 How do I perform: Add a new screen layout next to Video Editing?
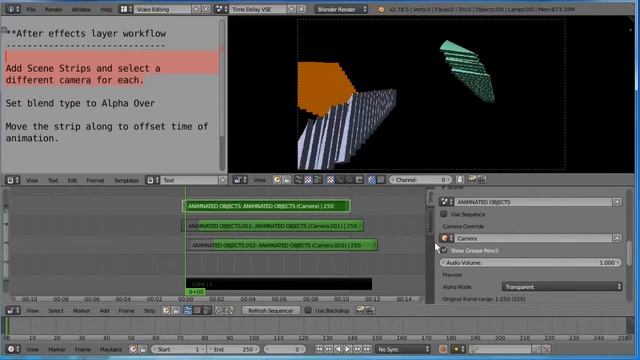(x=196, y=9)
